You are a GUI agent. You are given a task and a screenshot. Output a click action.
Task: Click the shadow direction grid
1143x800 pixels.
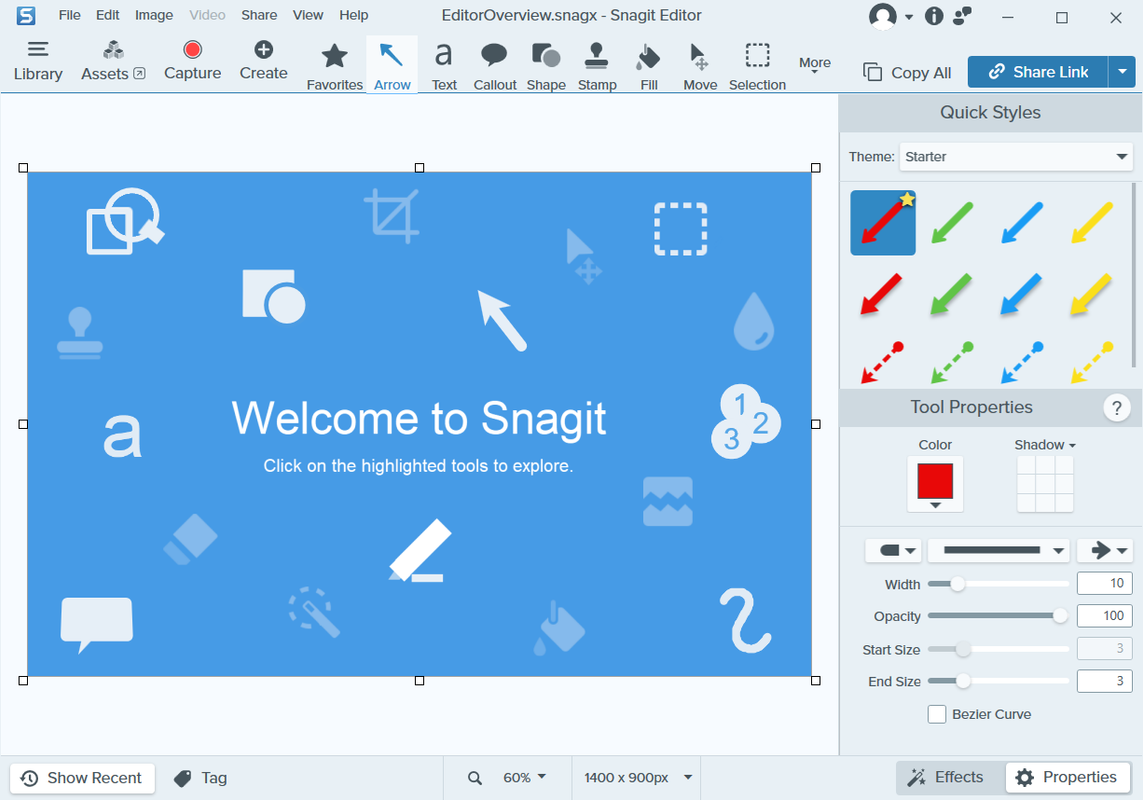click(1045, 484)
